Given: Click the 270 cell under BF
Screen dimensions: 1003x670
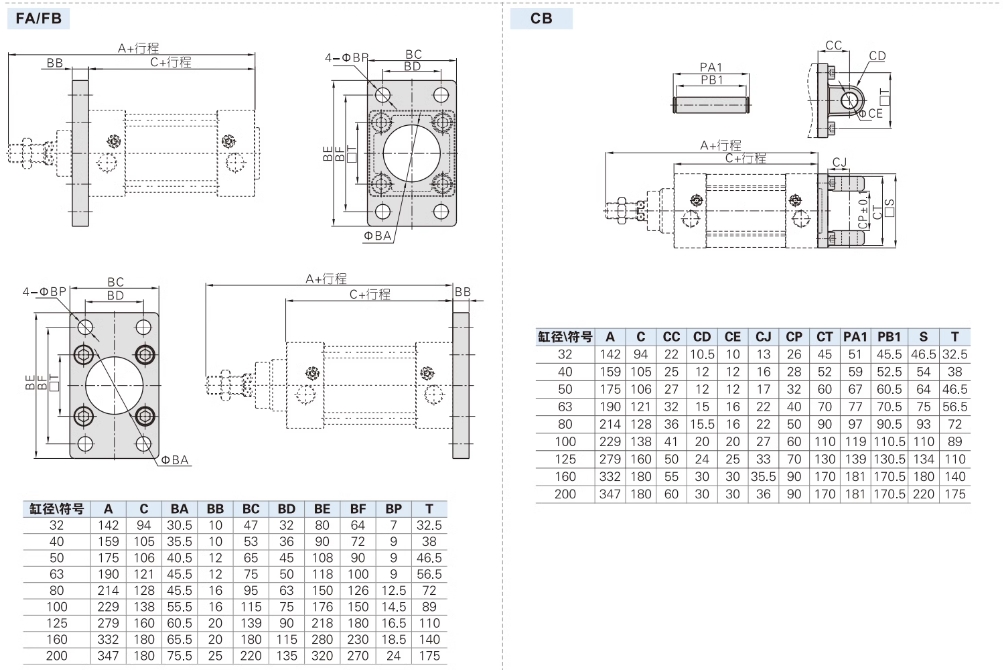Looking at the screenshot, I should coord(358,656).
